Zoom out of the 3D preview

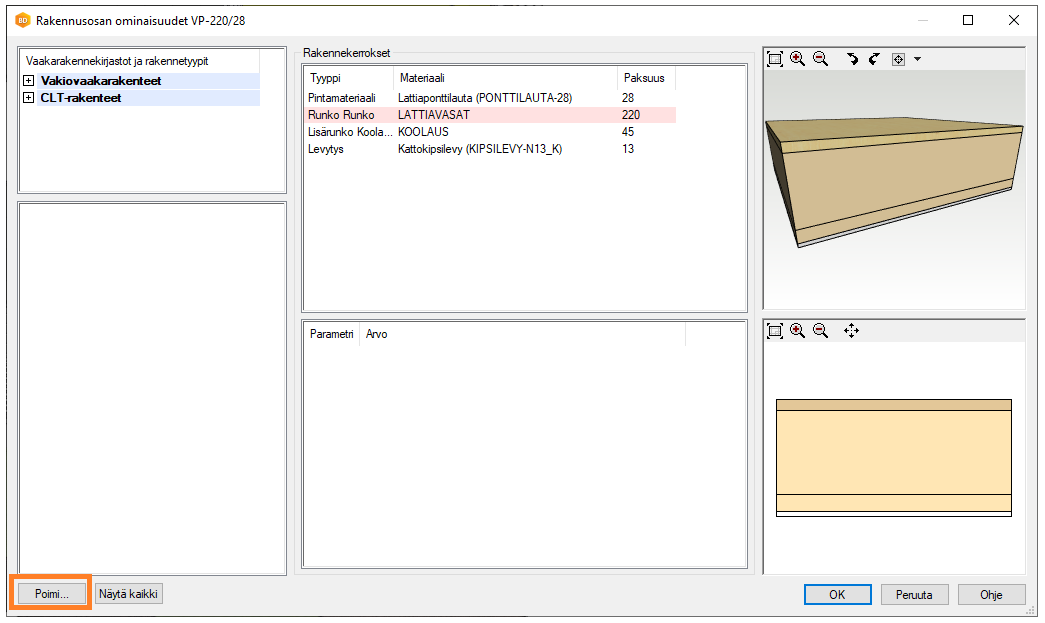coord(820,59)
